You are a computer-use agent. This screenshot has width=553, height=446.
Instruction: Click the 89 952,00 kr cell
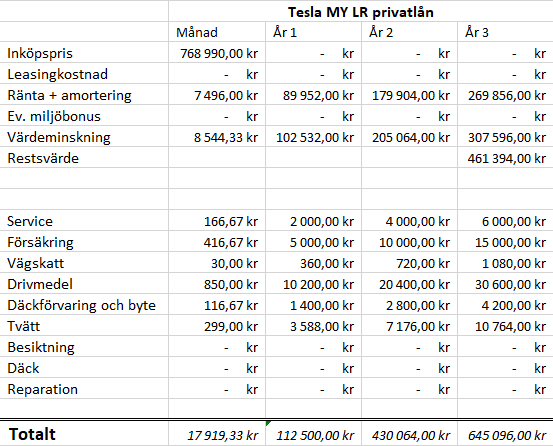pos(313,95)
